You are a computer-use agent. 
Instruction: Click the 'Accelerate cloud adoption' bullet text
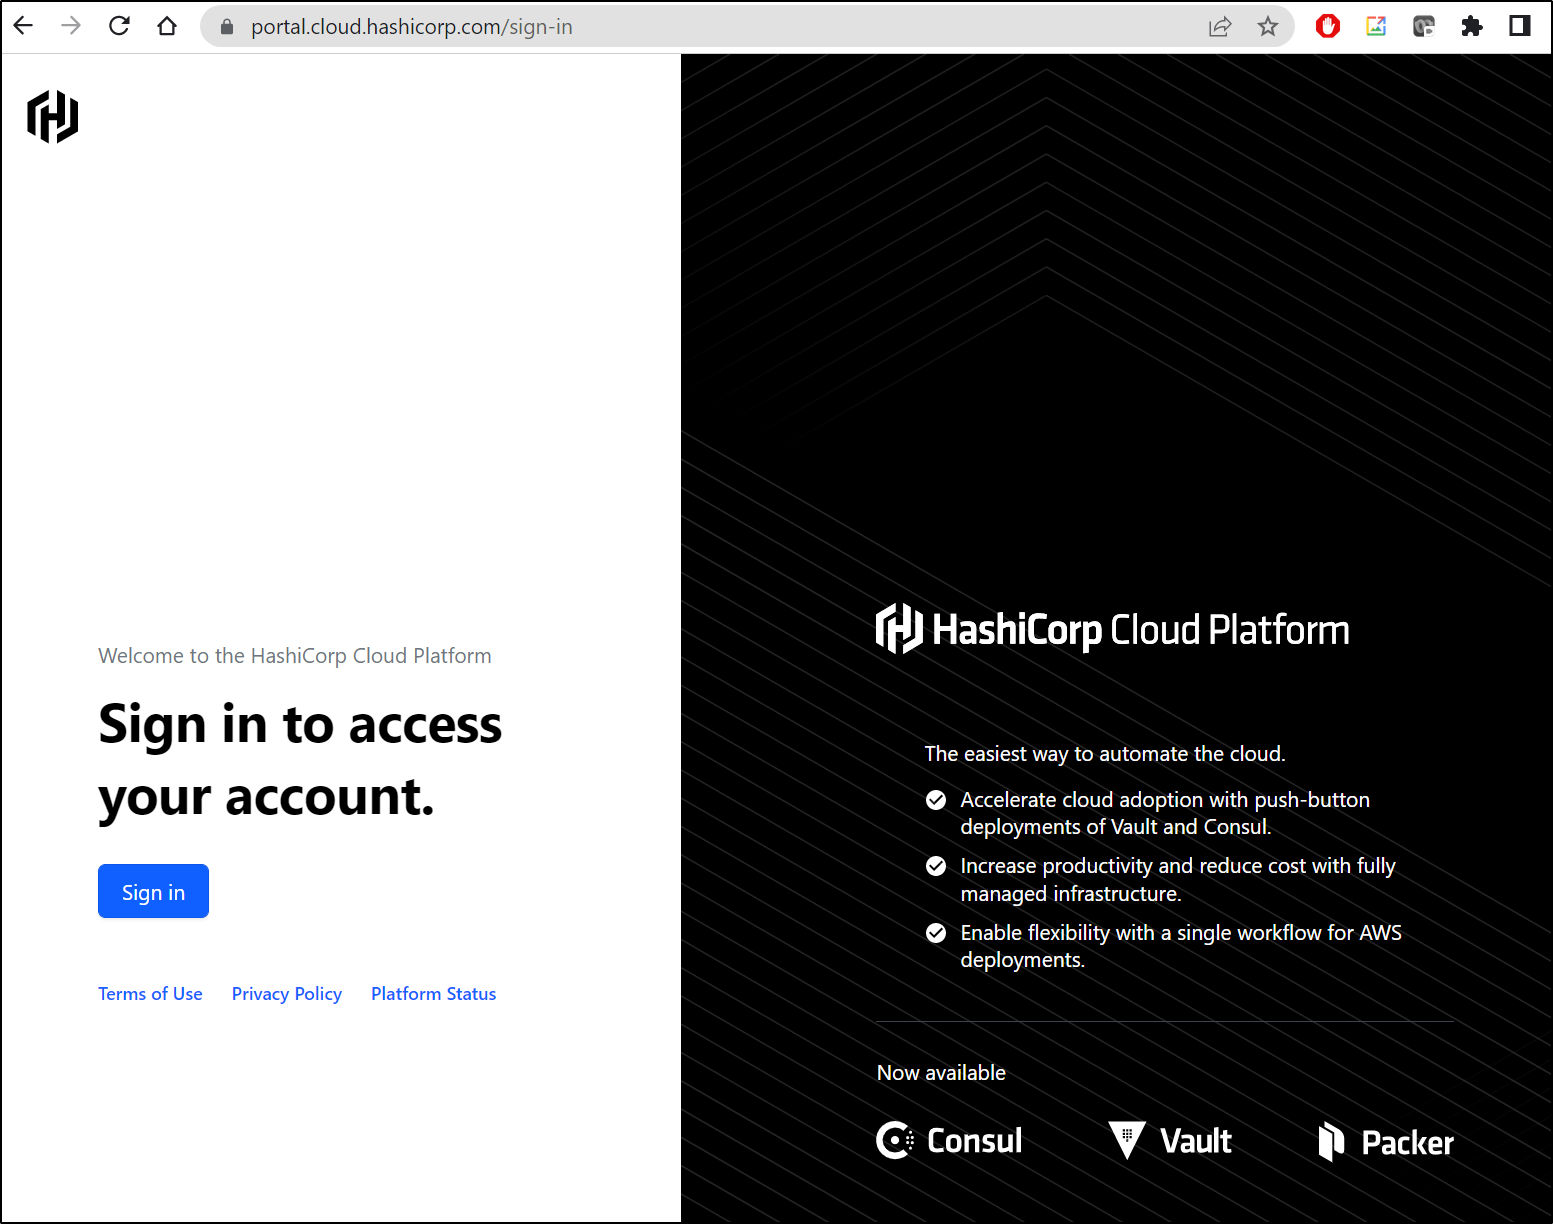pos(1165,813)
